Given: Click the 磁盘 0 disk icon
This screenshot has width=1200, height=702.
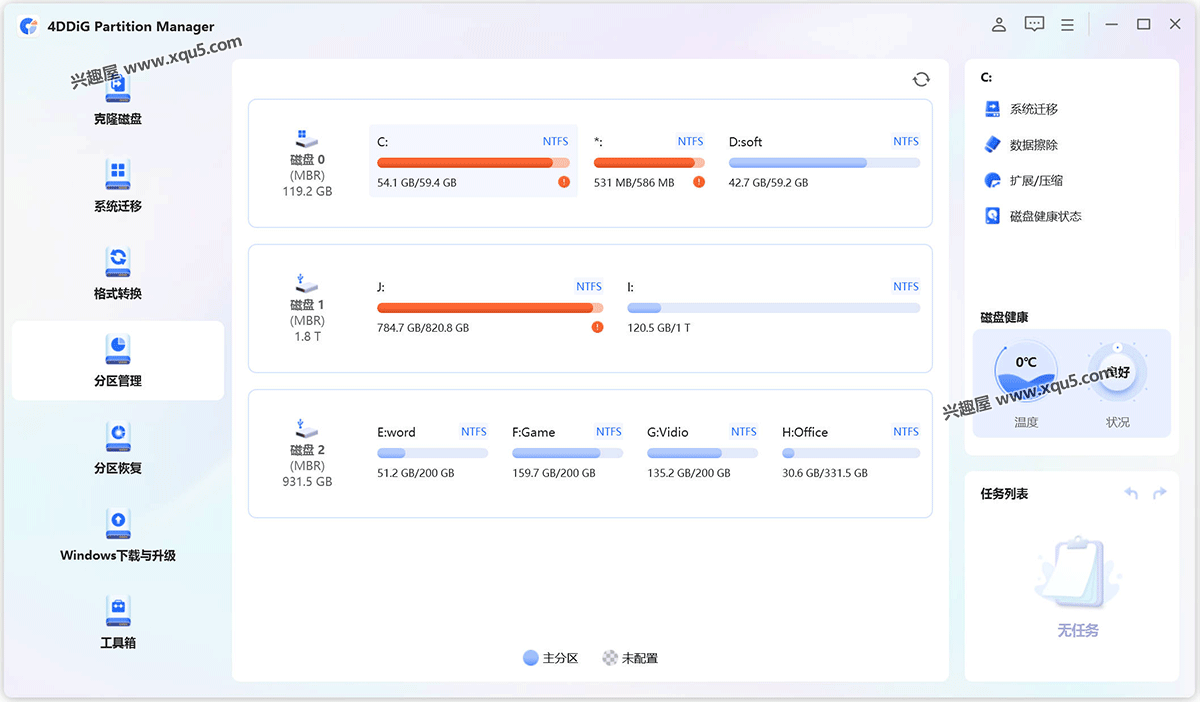Looking at the screenshot, I should click(307, 139).
